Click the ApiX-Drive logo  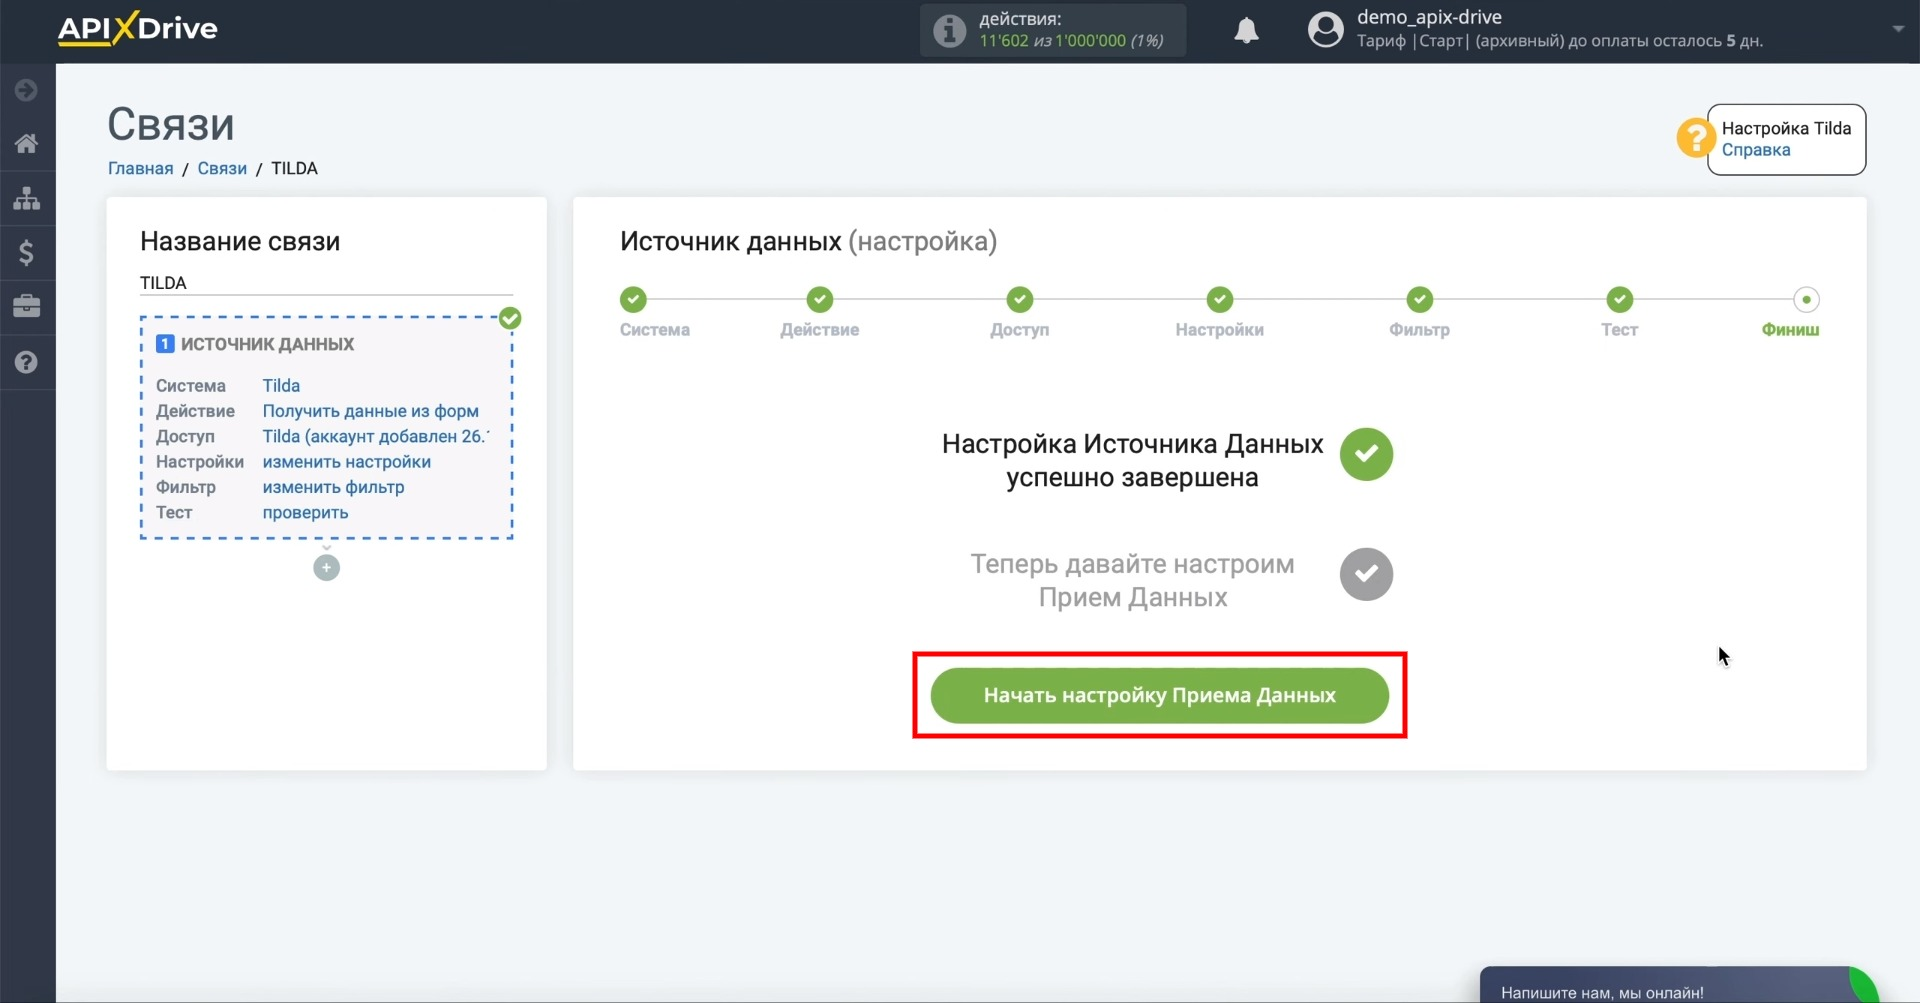tap(137, 29)
